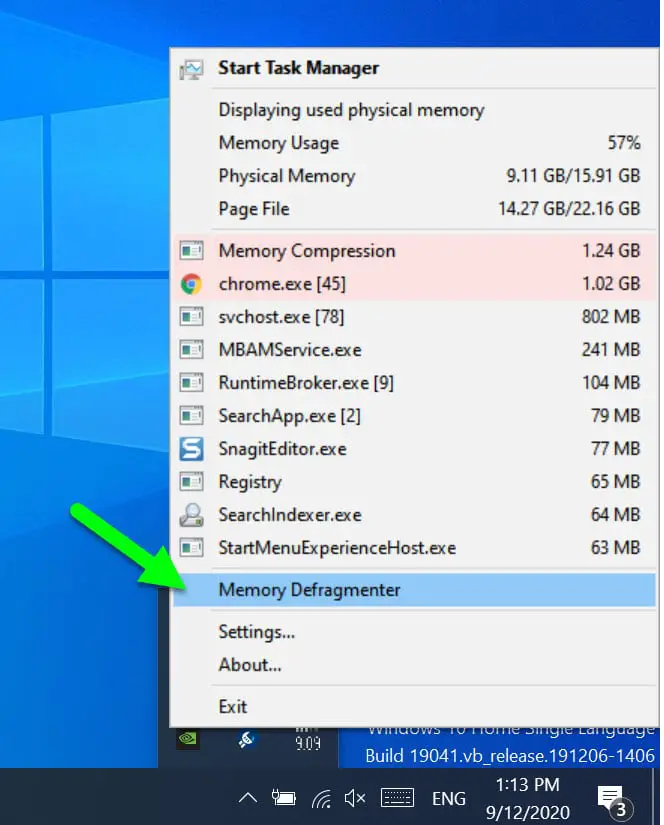Click the Page File label
Screen dimensions: 664x825
(x=254, y=209)
